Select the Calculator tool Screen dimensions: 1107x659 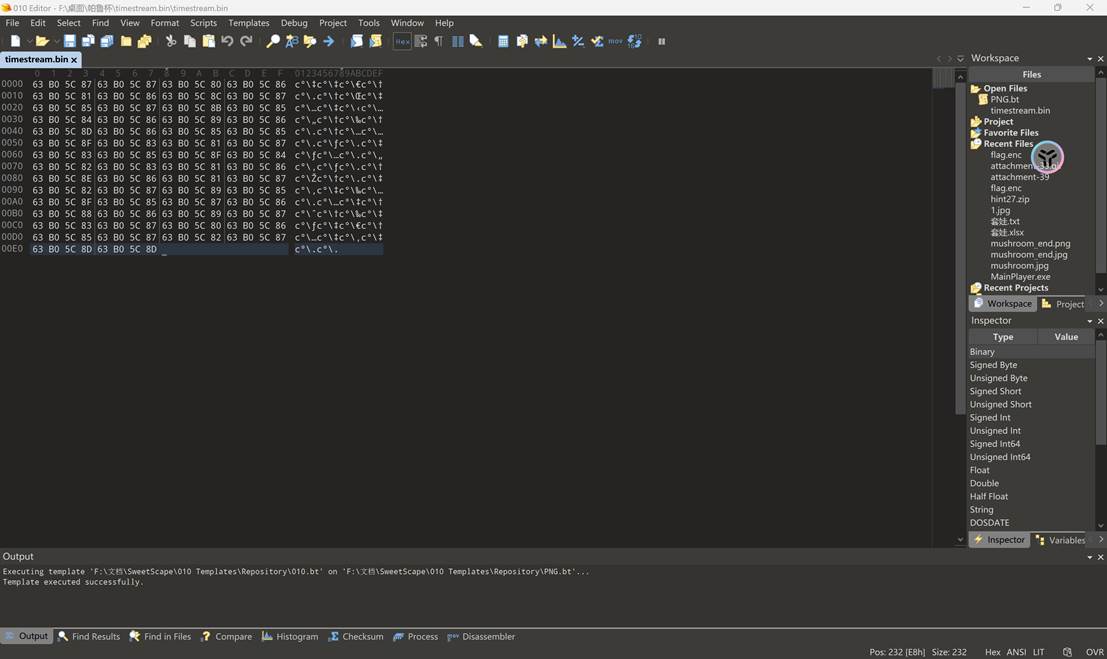(503, 41)
